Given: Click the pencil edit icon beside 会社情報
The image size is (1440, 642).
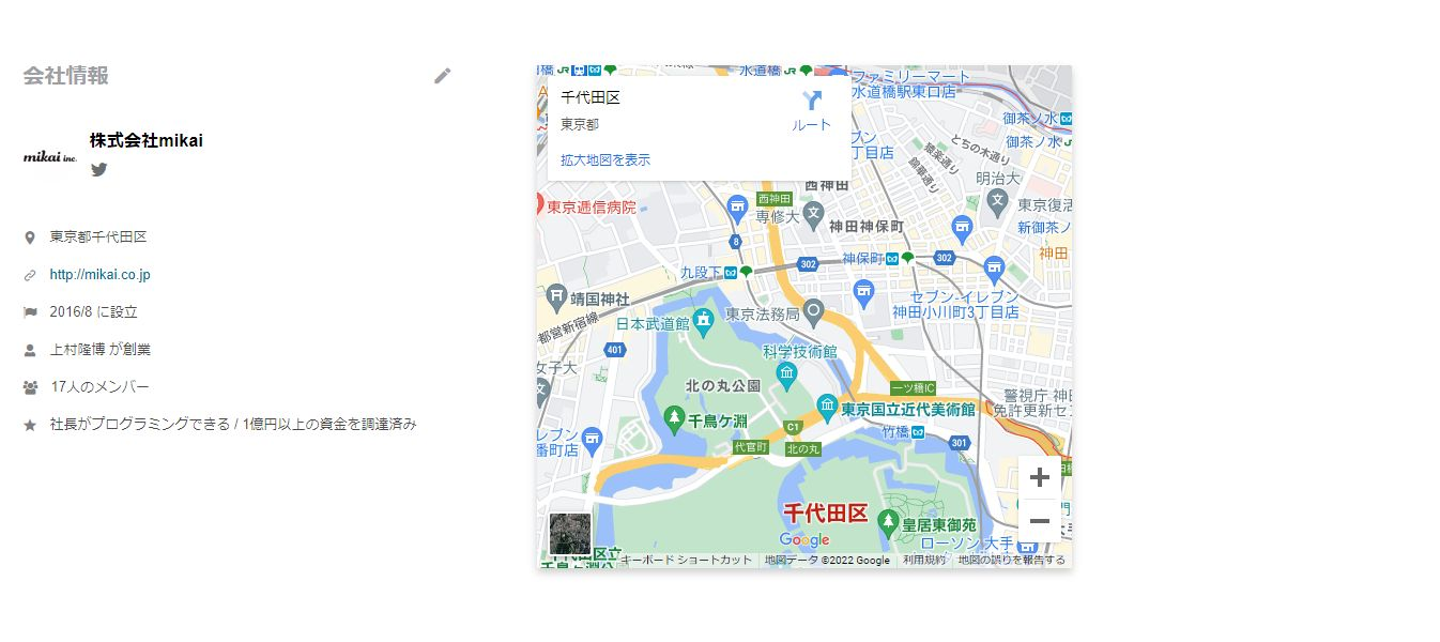Looking at the screenshot, I should click(442, 76).
